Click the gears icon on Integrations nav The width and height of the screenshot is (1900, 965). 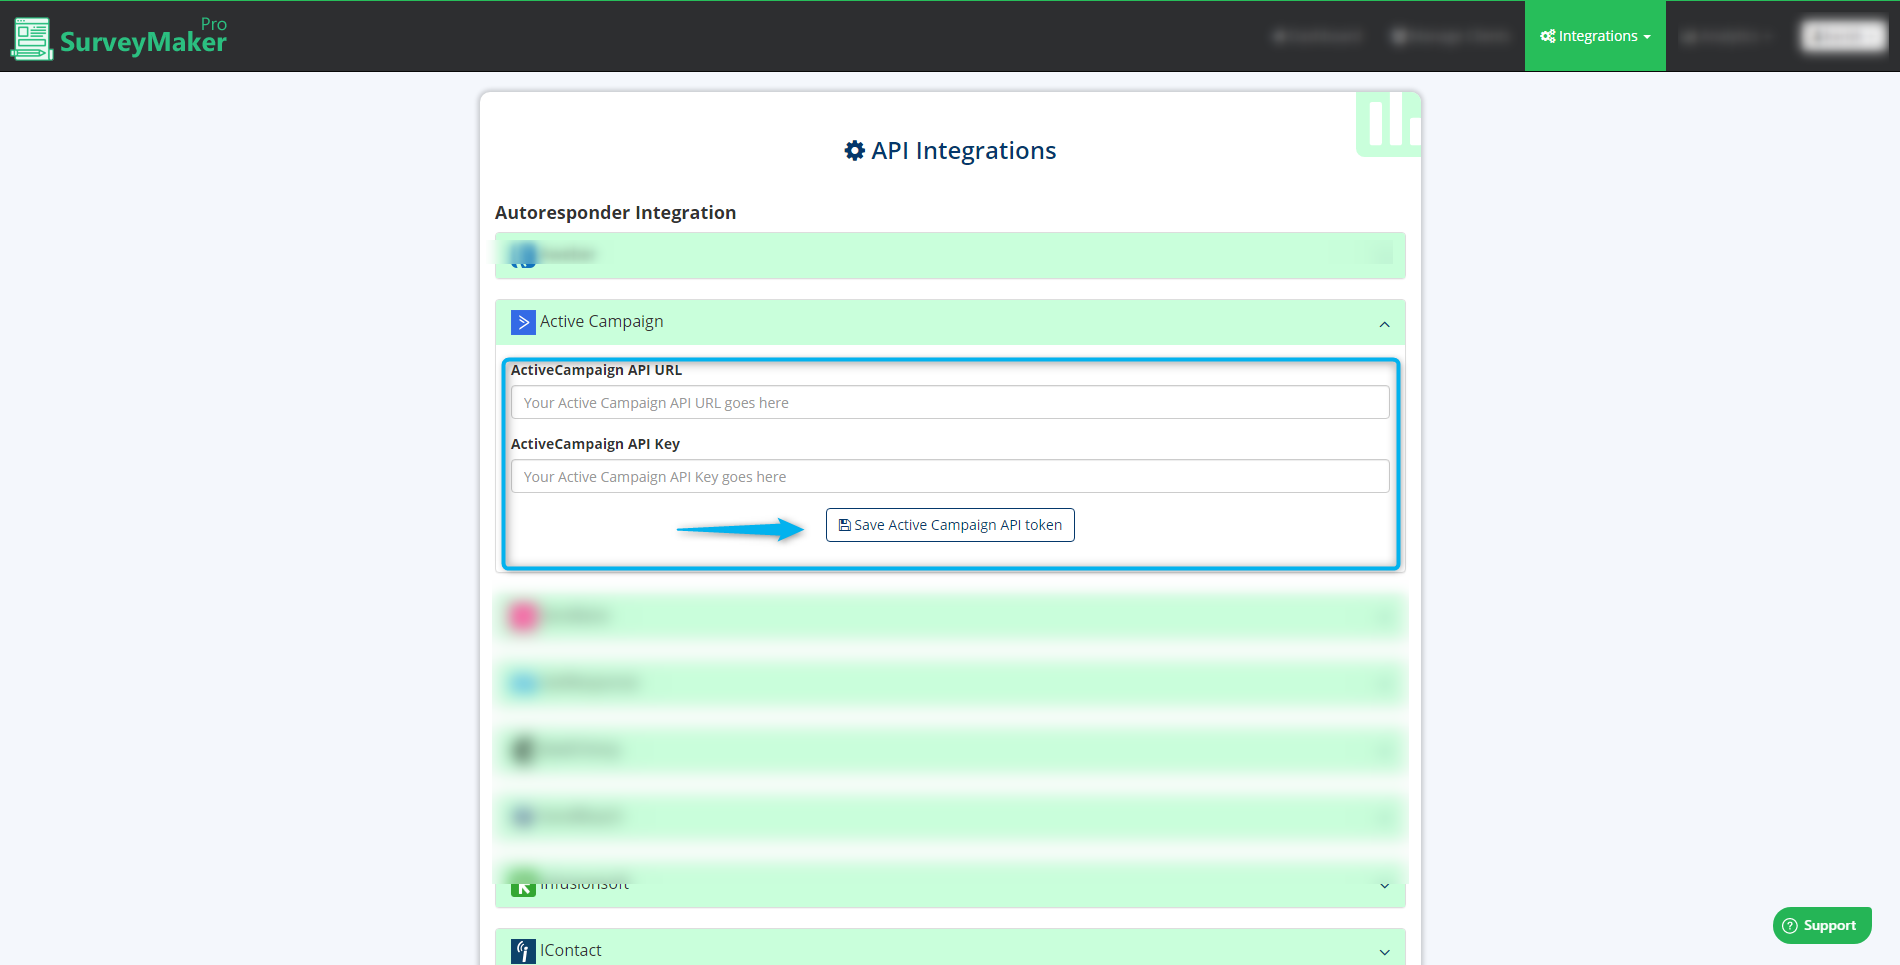1548,36
